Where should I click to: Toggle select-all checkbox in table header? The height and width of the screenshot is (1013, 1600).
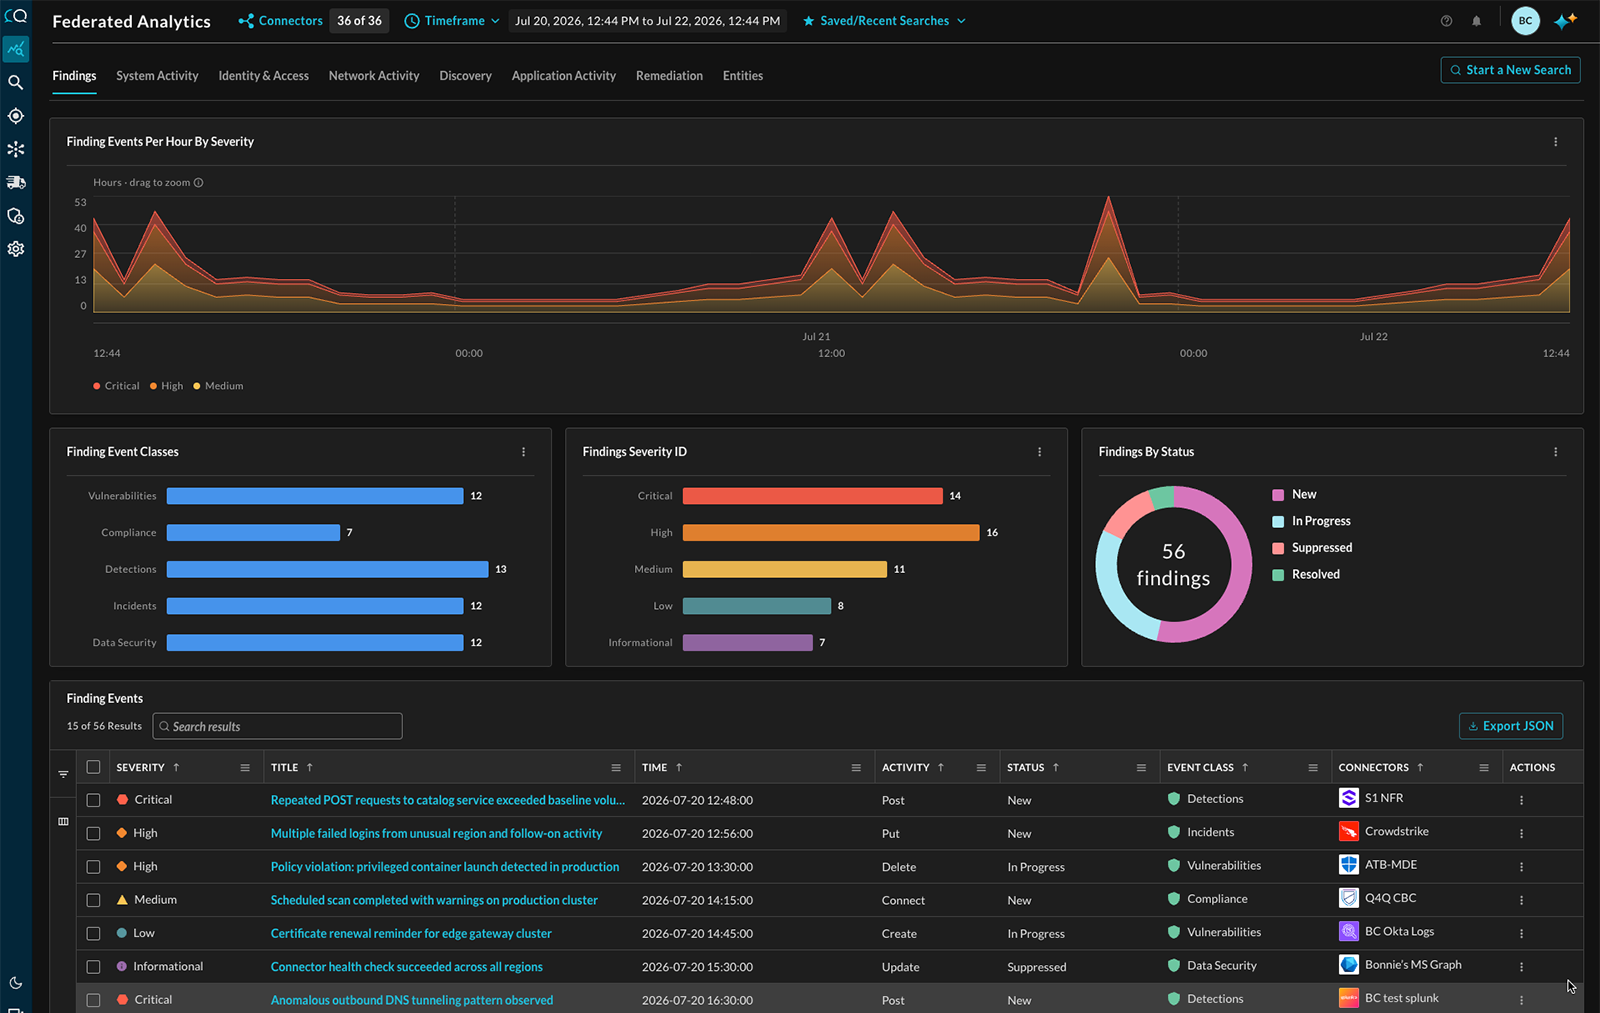coord(93,767)
